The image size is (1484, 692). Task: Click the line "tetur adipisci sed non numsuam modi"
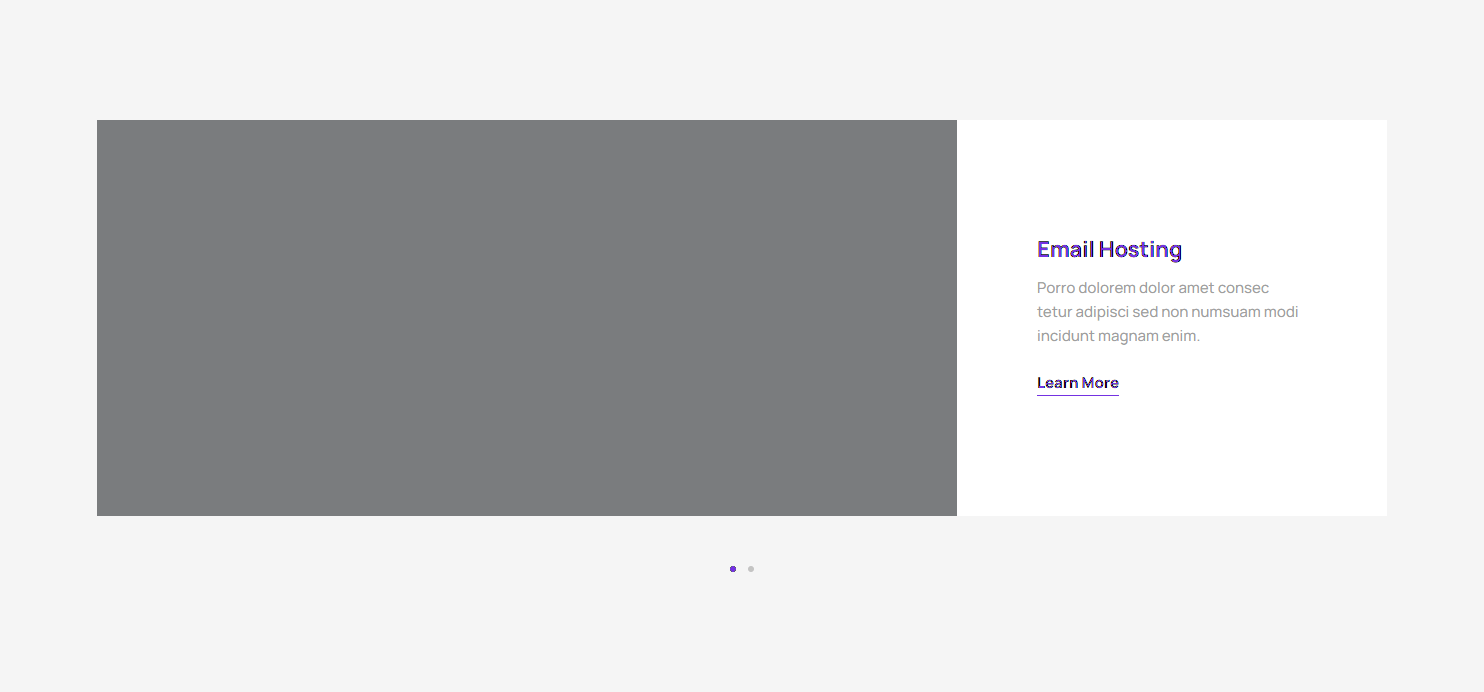[1167, 312]
